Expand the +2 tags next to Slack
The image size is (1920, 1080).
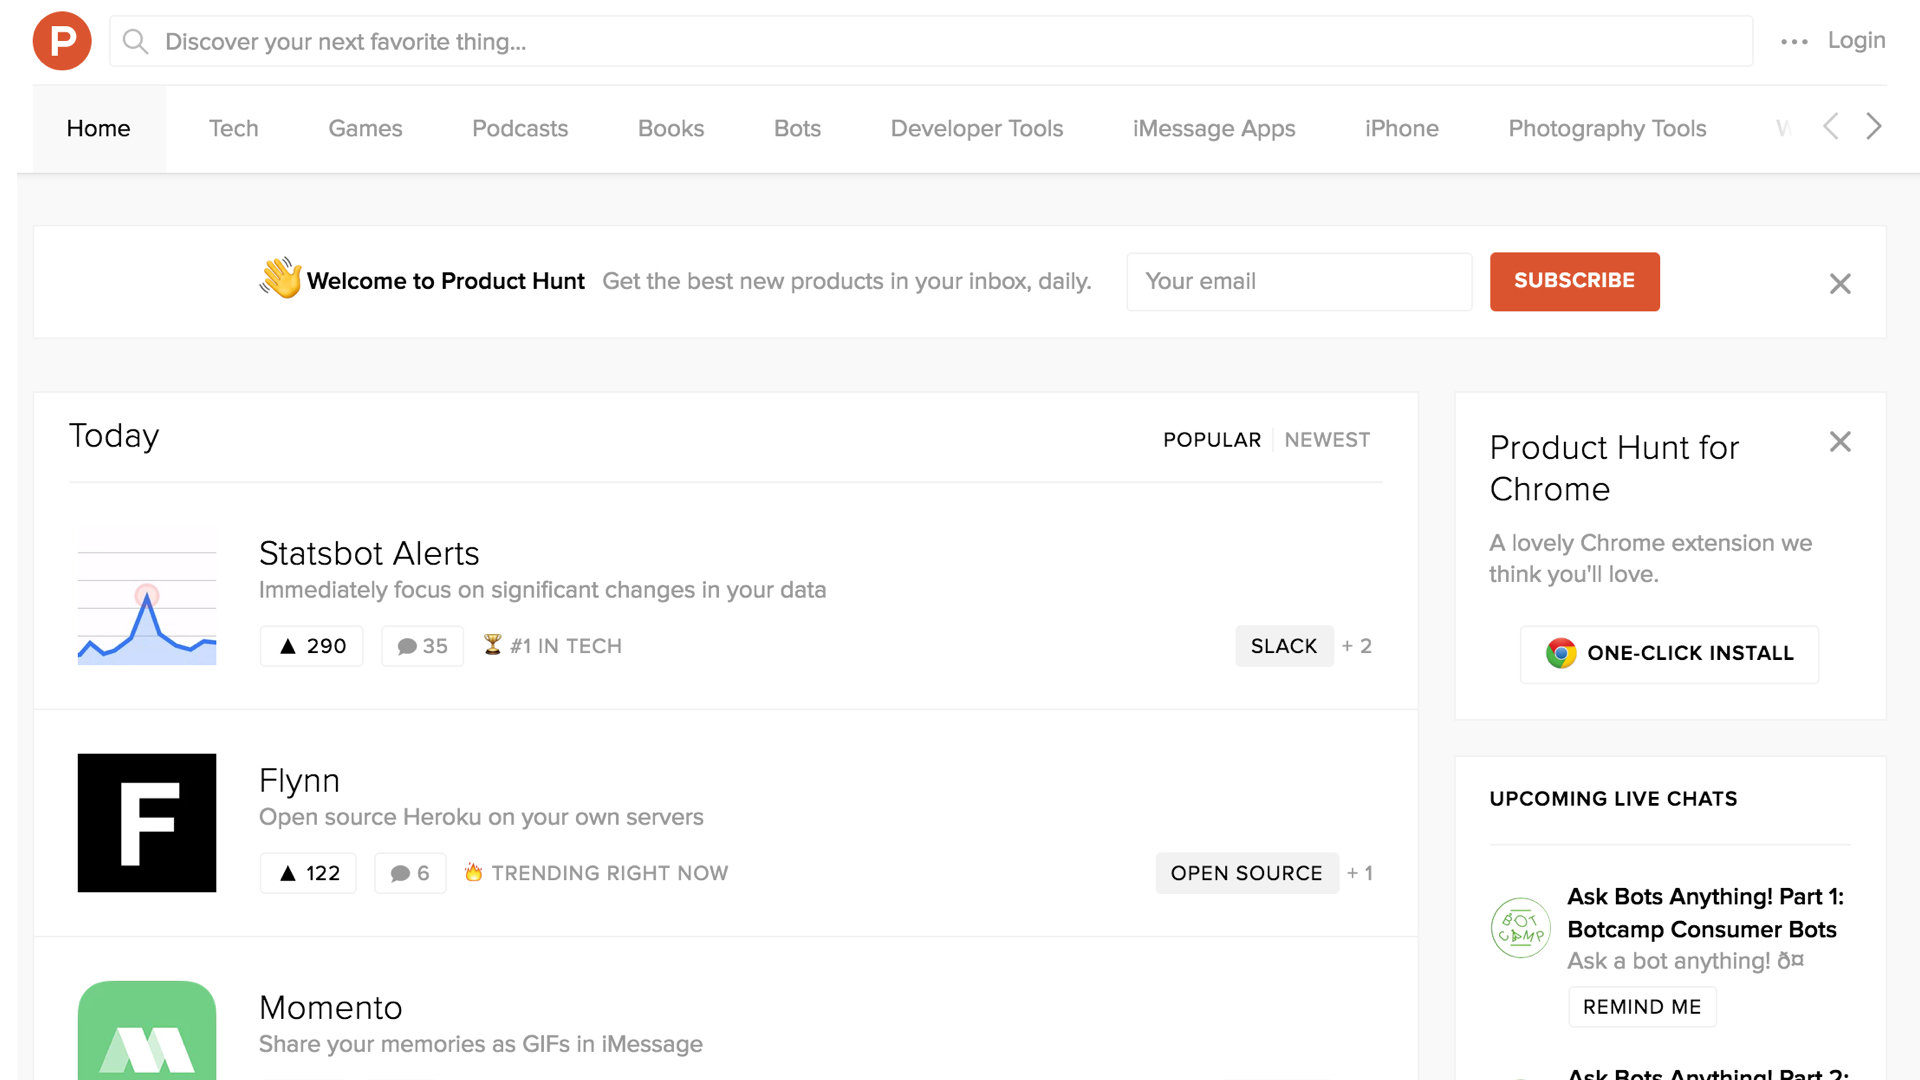pyautogui.click(x=1357, y=646)
